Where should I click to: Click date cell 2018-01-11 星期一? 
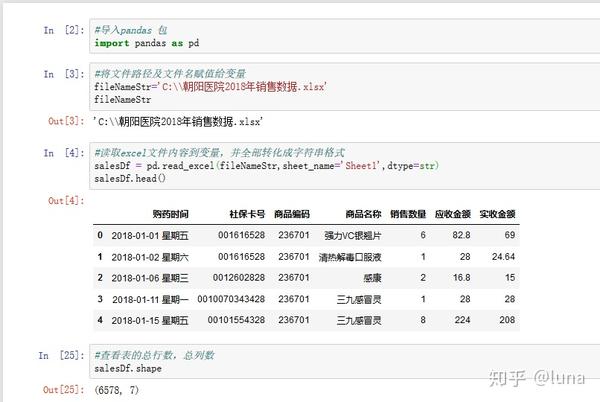(150, 299)
